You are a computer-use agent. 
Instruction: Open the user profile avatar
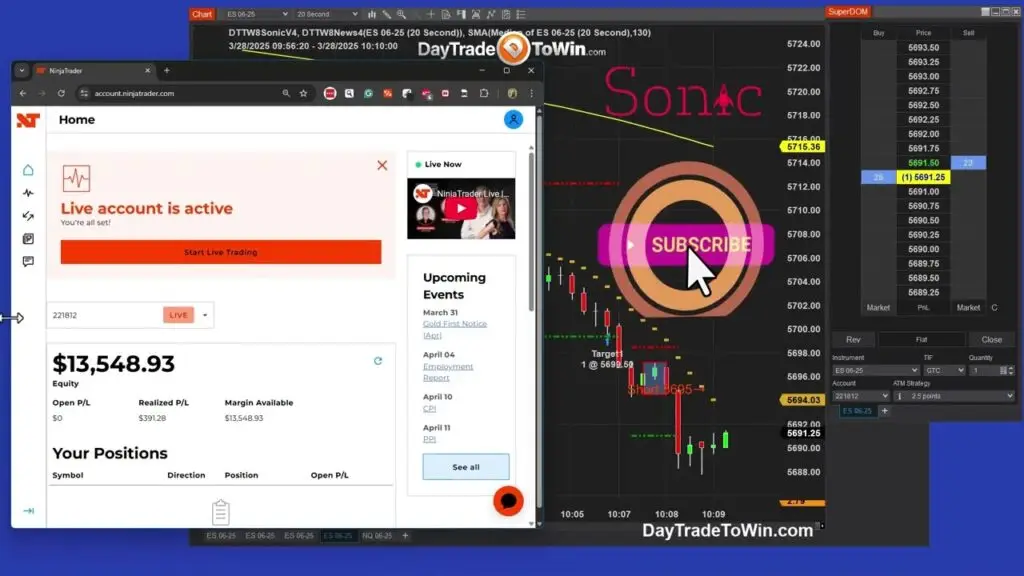[x=513, y=120]
